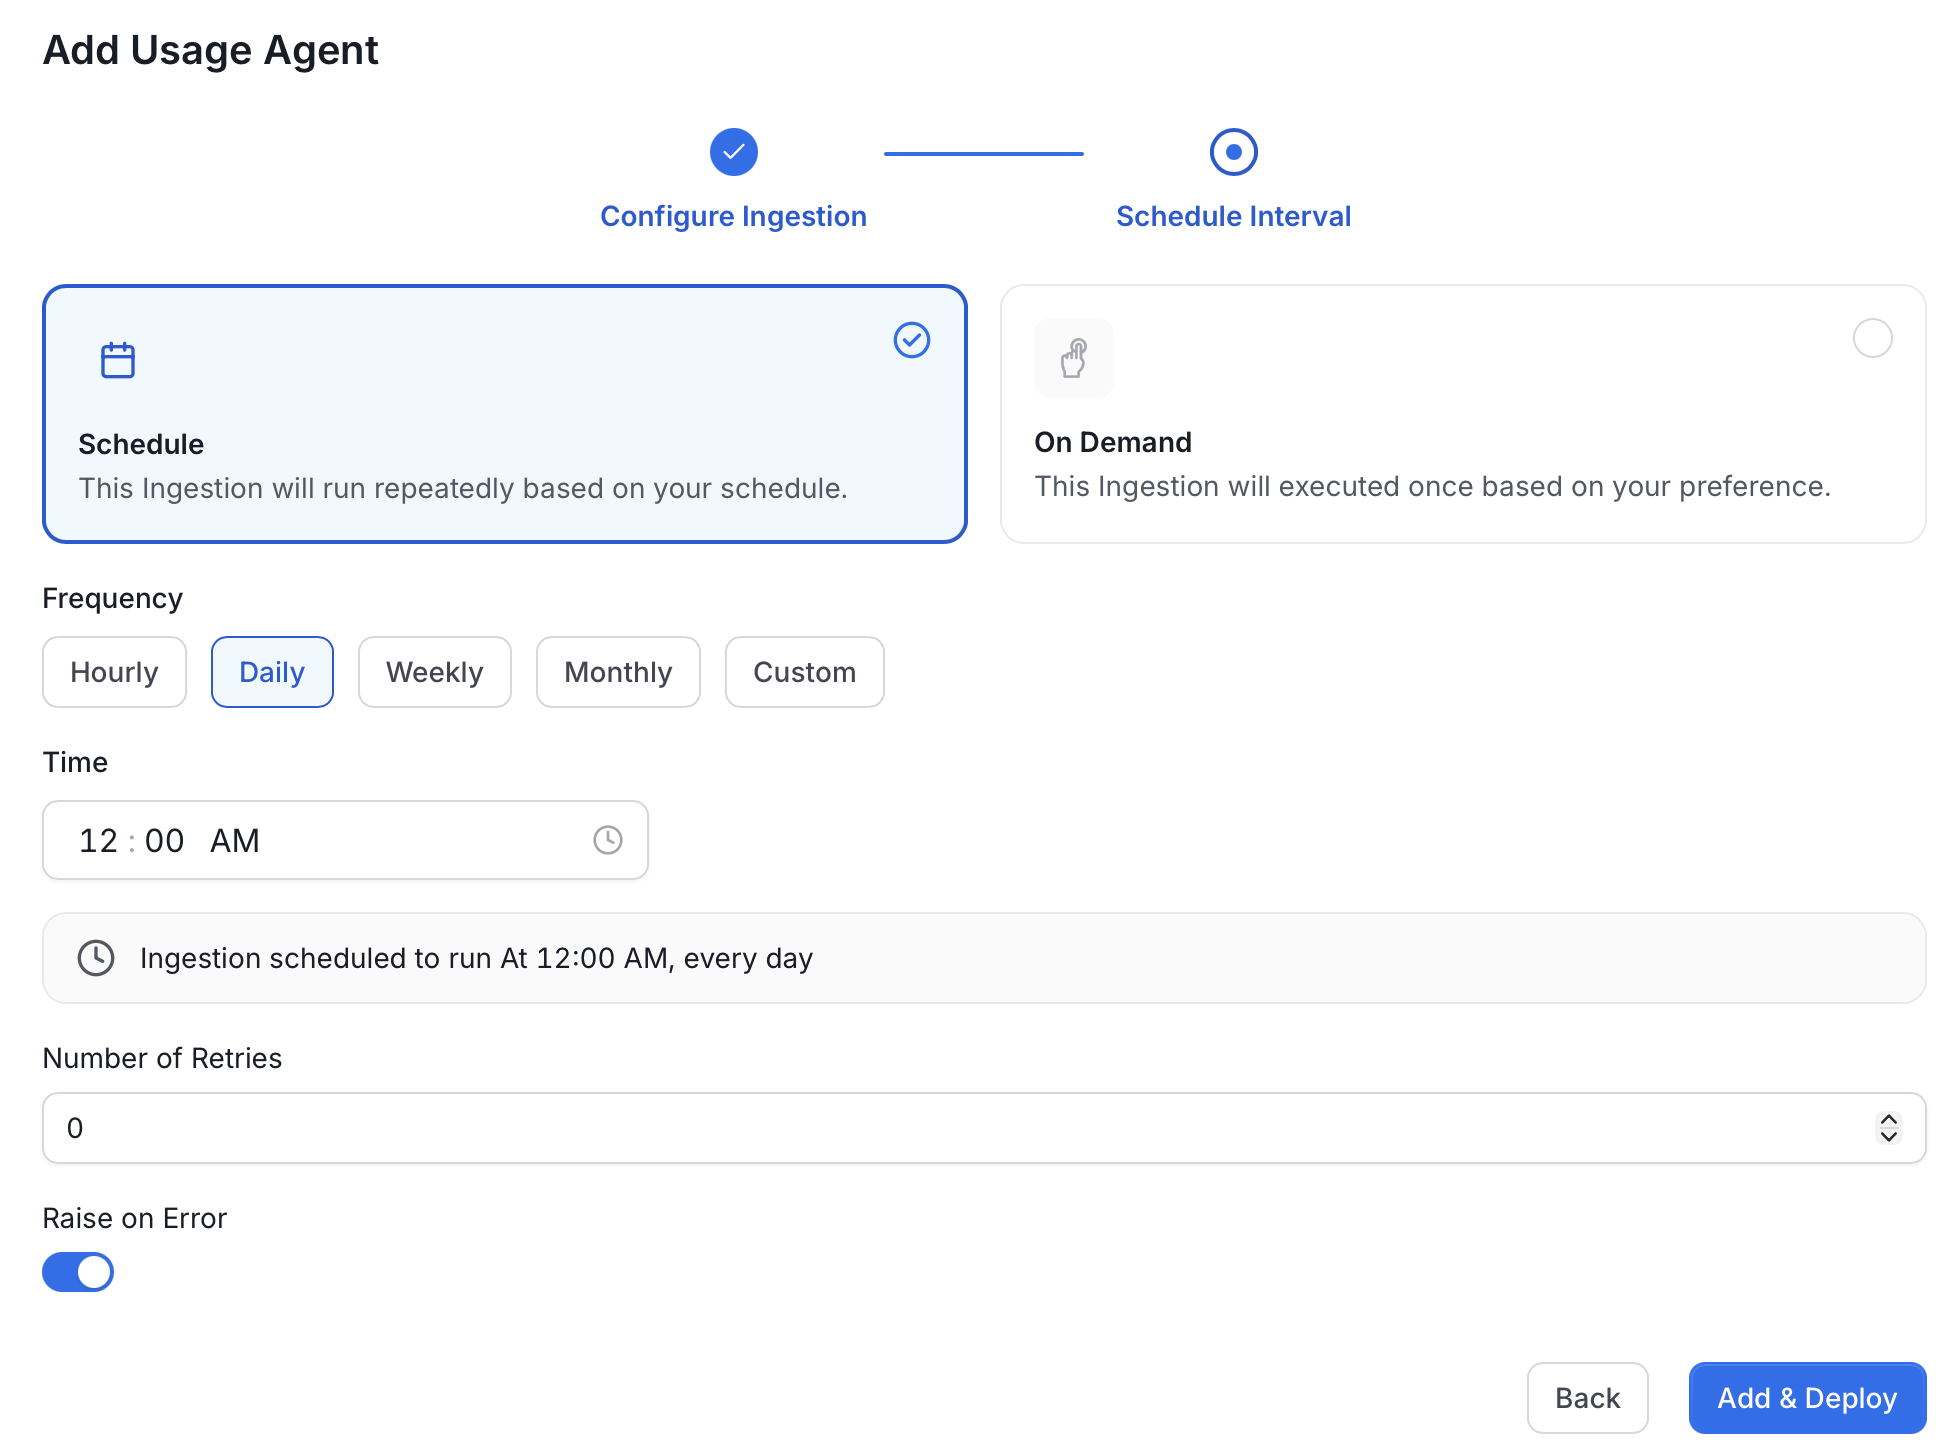Click the Raise on Error label
The height and width of the screenshot is (1456, 1954).
click(x=135, y=1218)
